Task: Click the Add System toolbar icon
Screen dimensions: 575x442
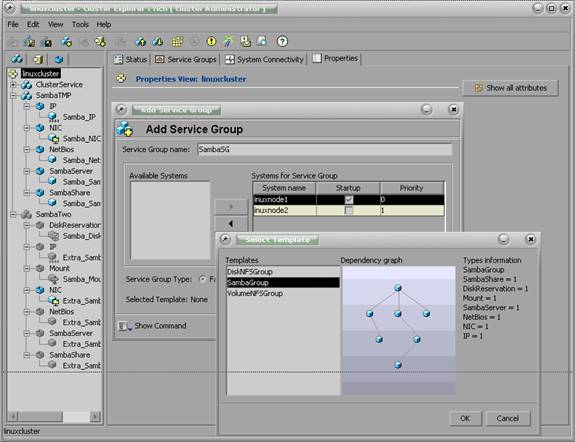Action: [100, 42]
